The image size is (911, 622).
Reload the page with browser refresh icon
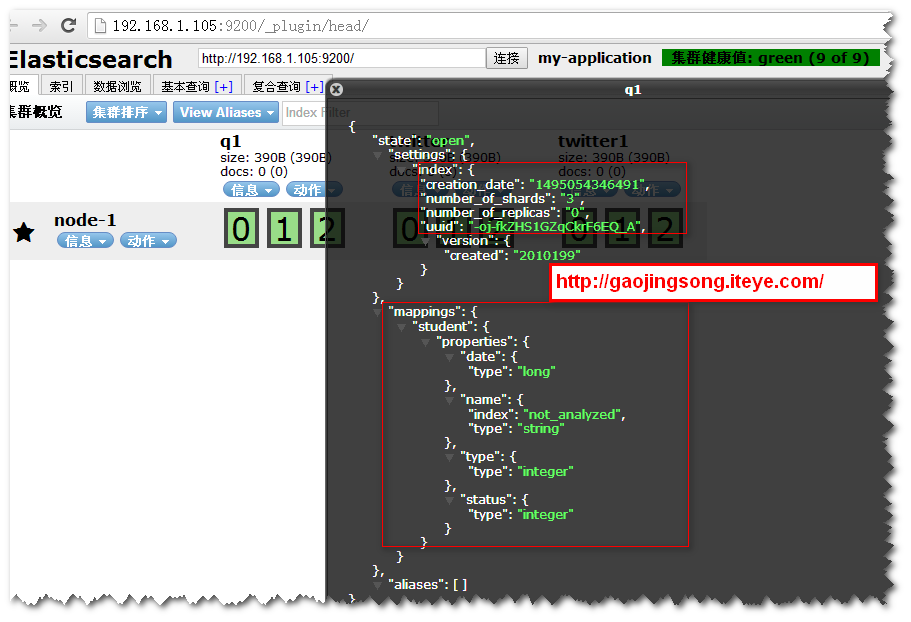[x=69, y=25]
